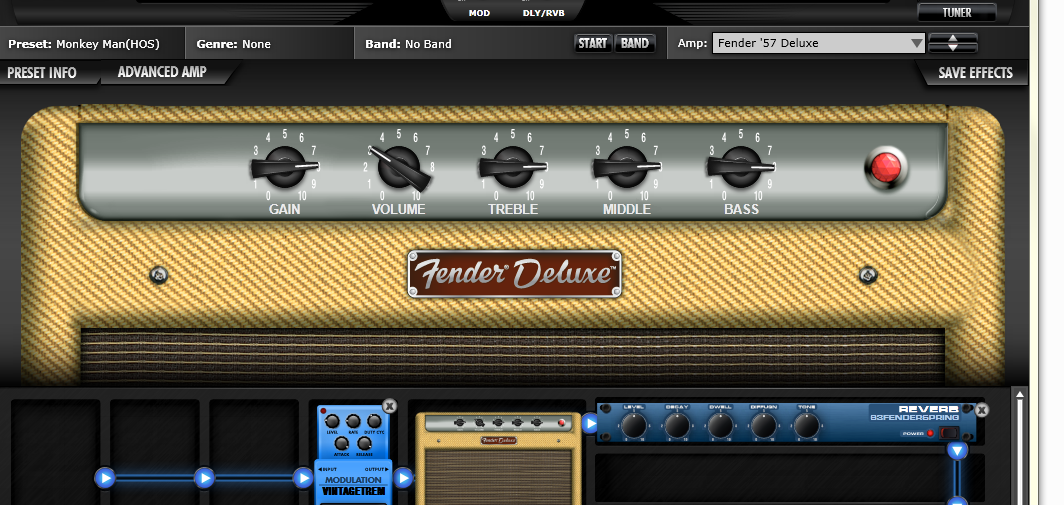
Task: Adjust the VOLUME knob on the amp
Action: click(x=399, y=167)
